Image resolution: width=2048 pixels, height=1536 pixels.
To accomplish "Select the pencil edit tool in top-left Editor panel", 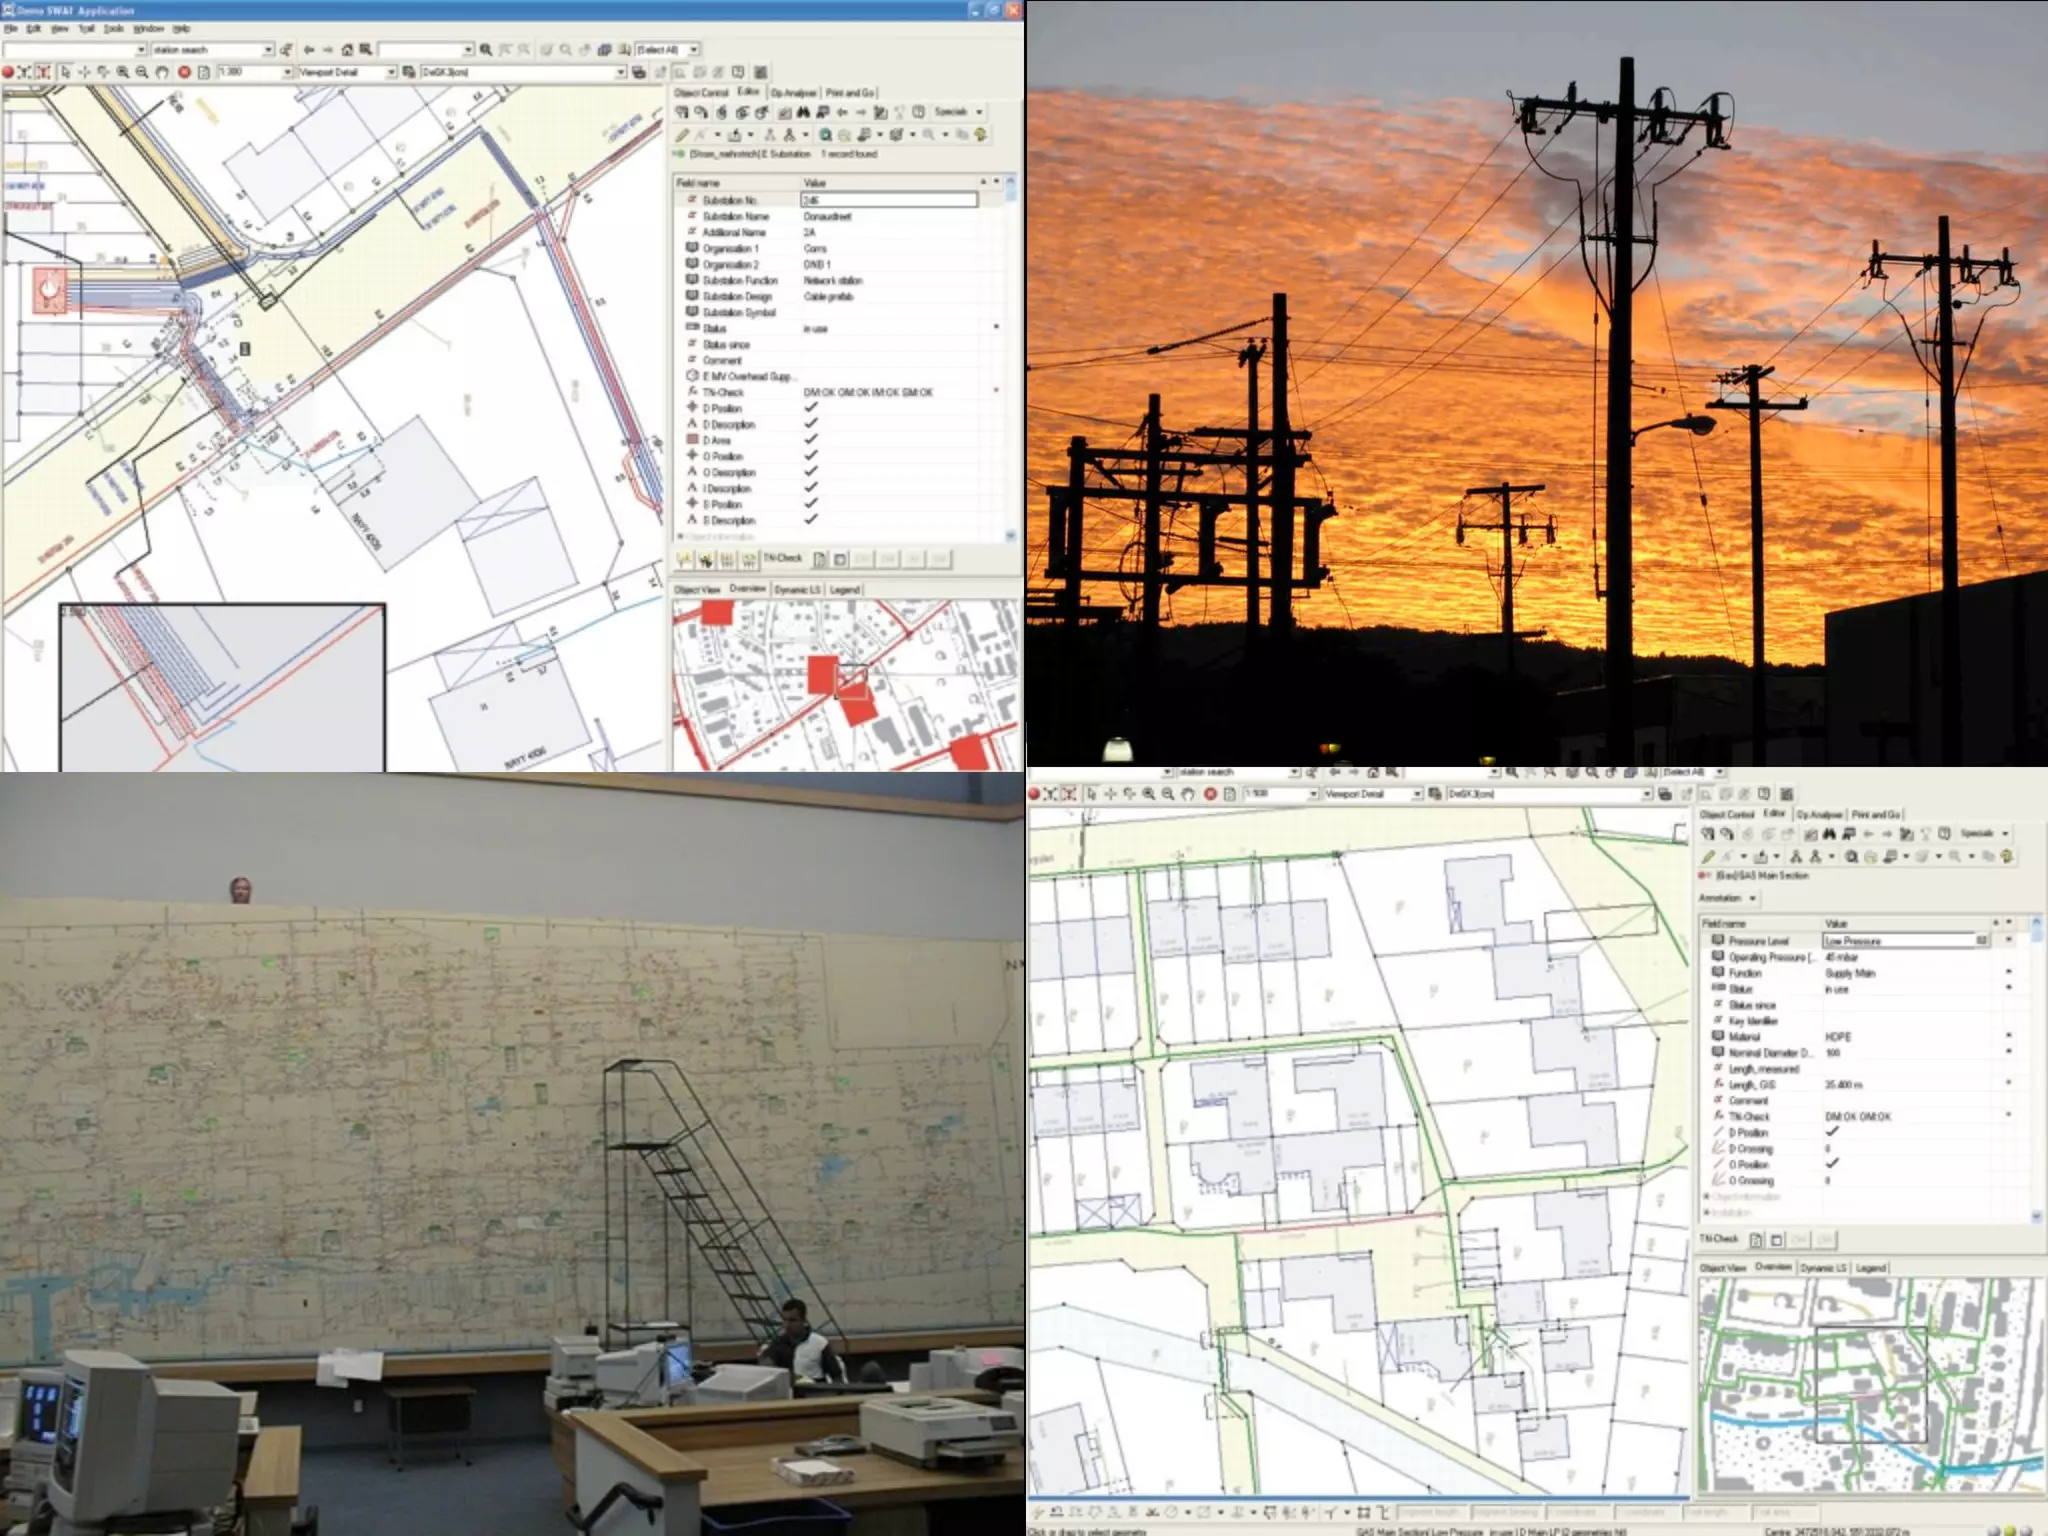I will tap(682, 134).
